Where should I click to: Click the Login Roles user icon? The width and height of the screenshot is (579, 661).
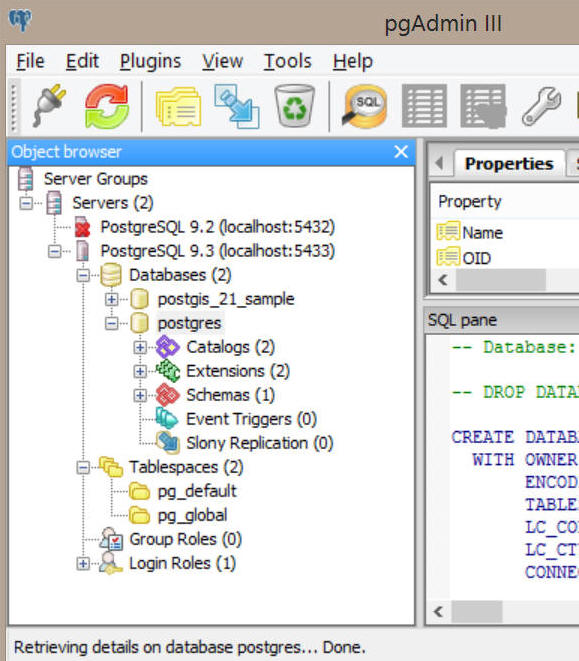[x=110, y=563]
